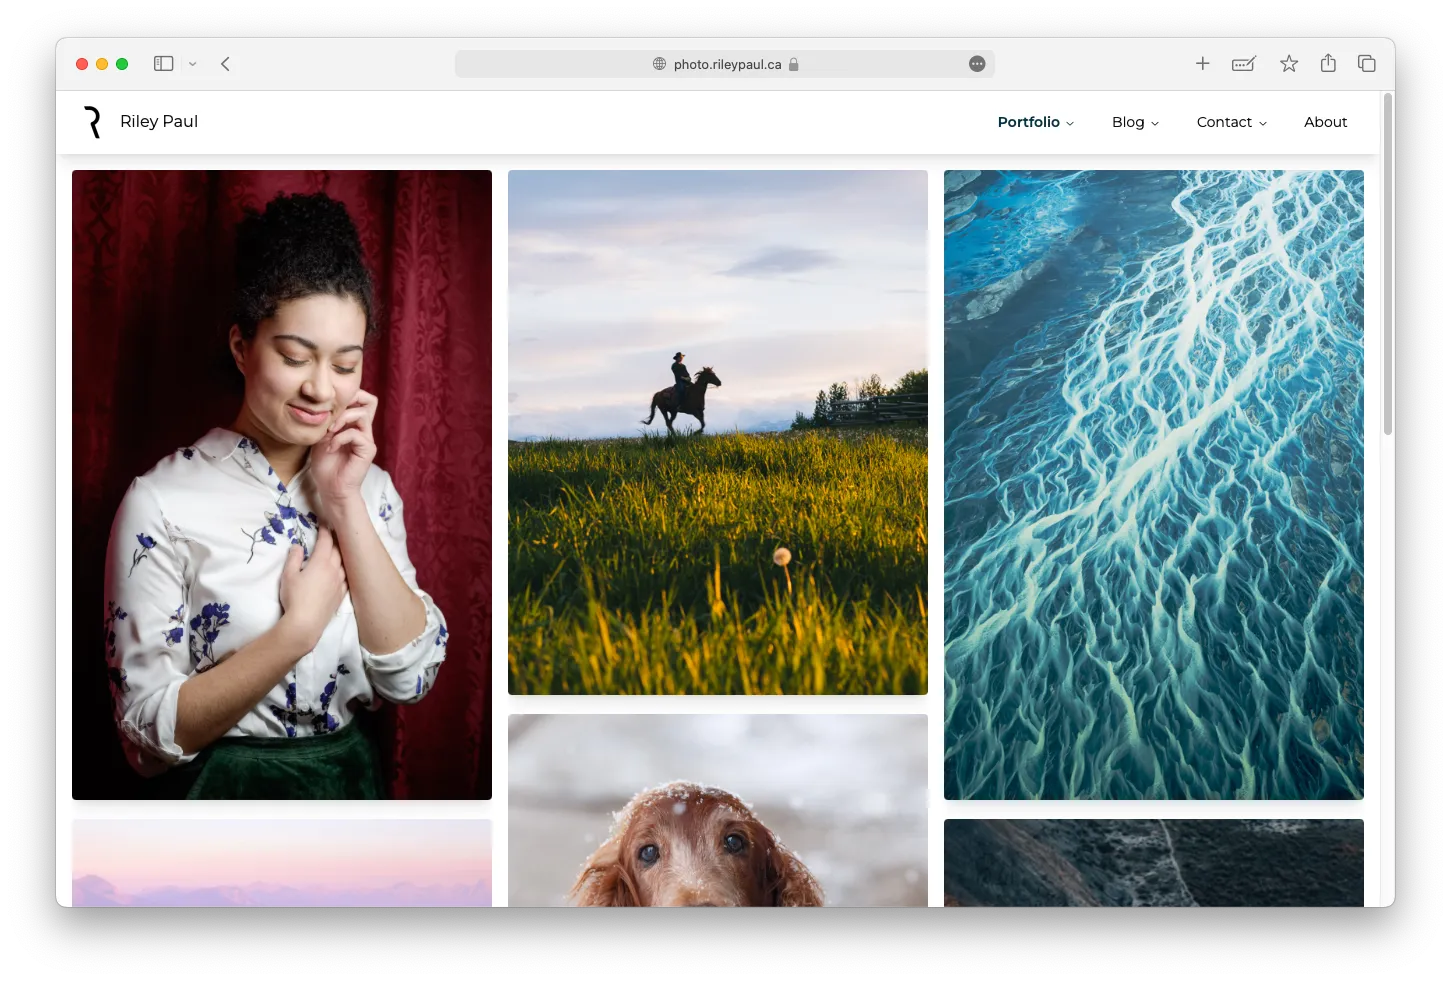This screenshot has width=1451, height=981.
Task: Open the horse rider photo thumbnail
Action: coord(717,432)
